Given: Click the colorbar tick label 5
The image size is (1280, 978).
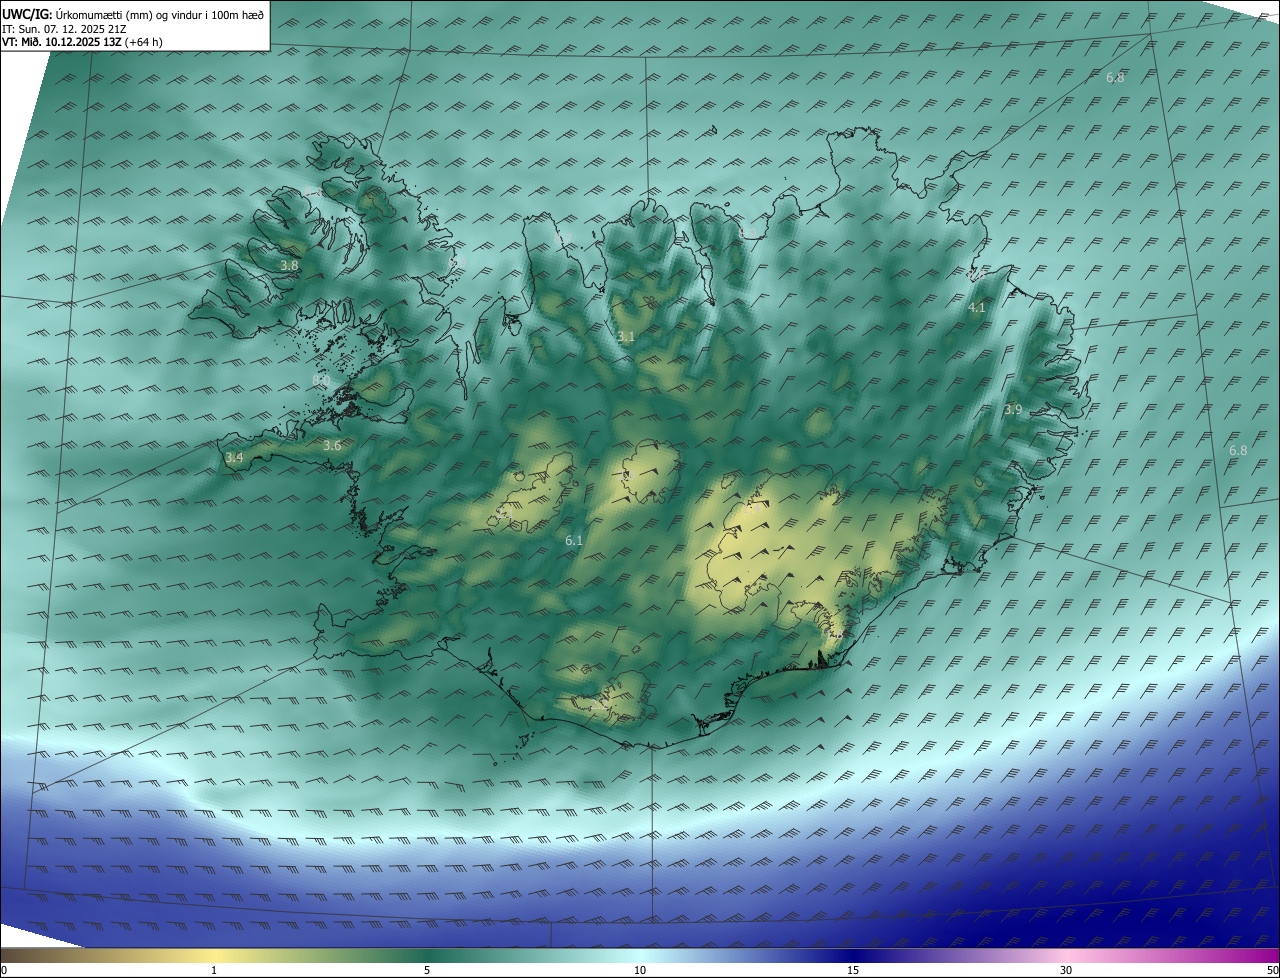Looking at the screenshot, I should tap(427, 970).
